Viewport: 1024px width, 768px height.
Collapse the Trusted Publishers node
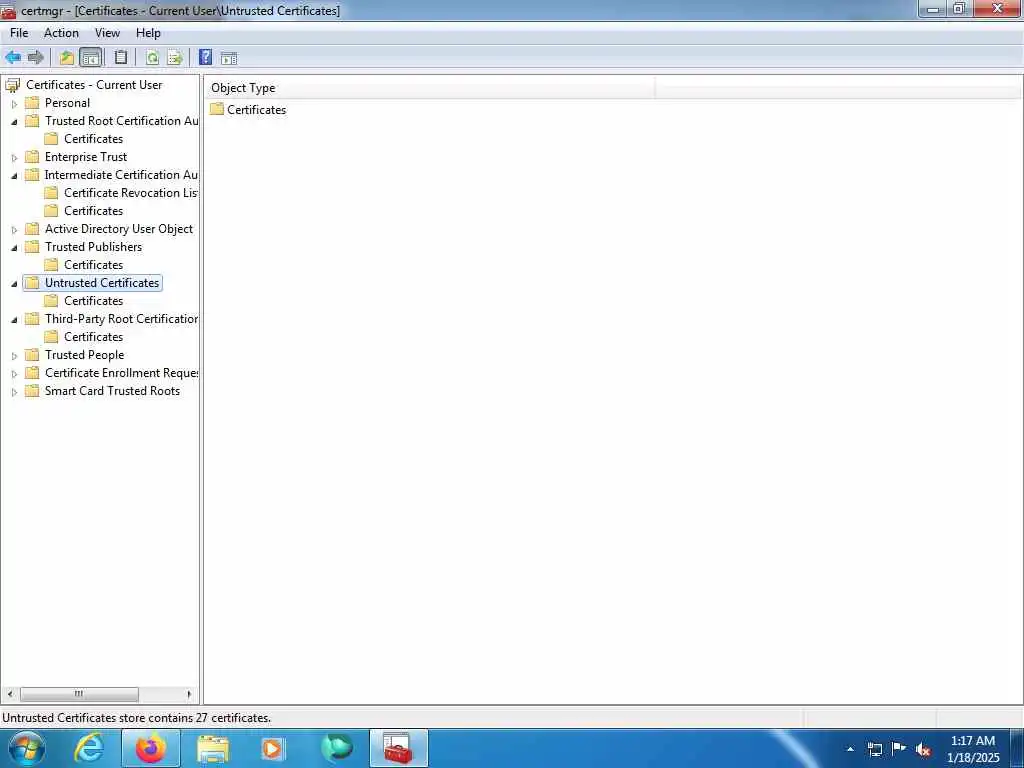(14, 248)
